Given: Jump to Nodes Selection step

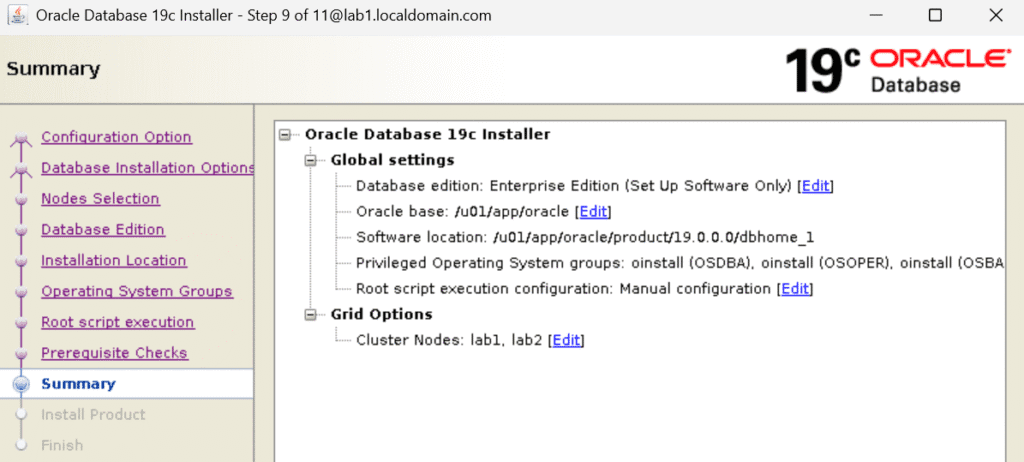Looking at the screenshot, I should click(x=100, y=199).
